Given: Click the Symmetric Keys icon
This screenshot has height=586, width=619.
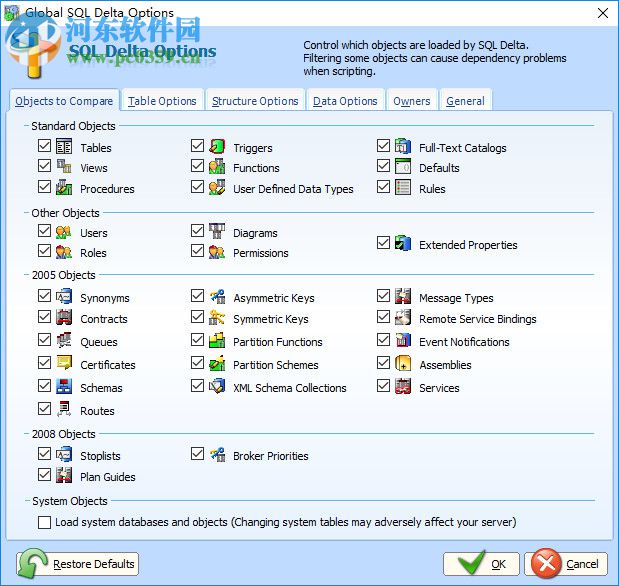Looking at the screenshot, I should (217, 317).
